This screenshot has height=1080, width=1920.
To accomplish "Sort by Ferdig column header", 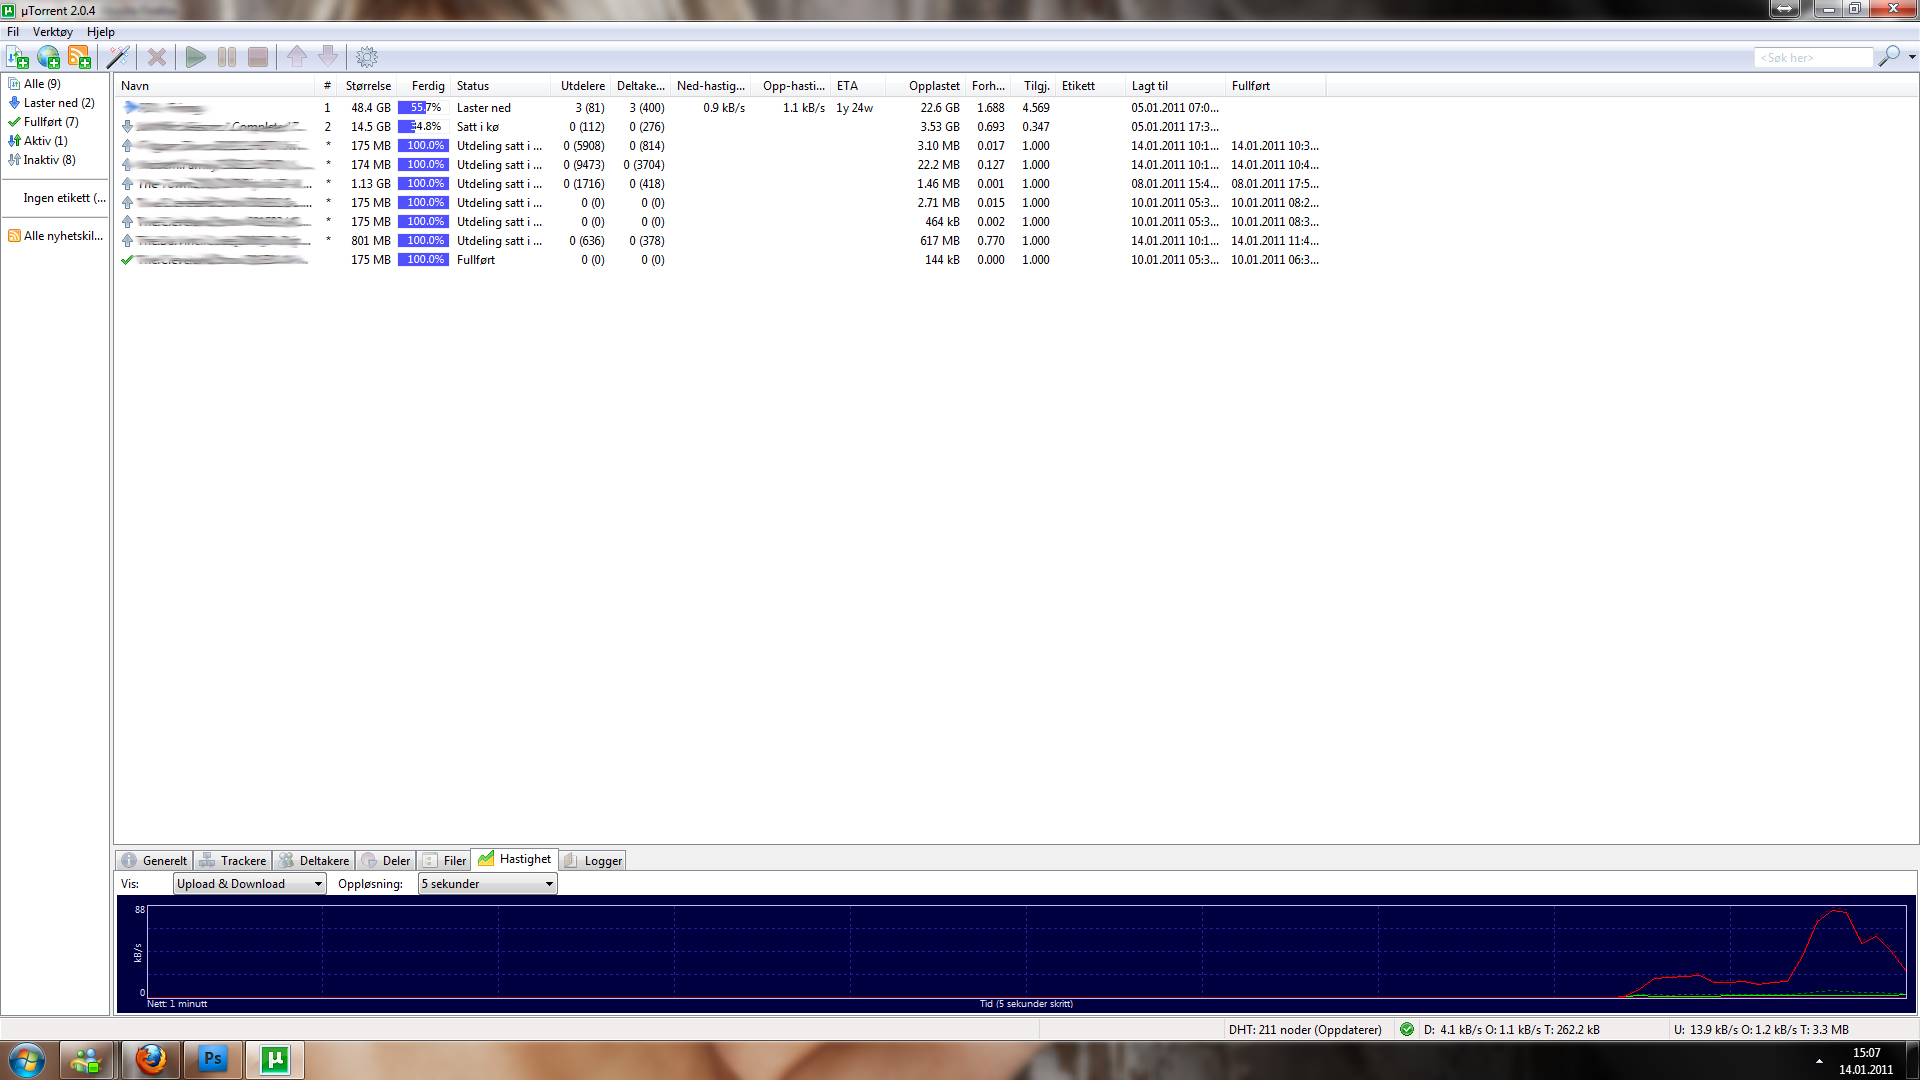I will point(425,86).
